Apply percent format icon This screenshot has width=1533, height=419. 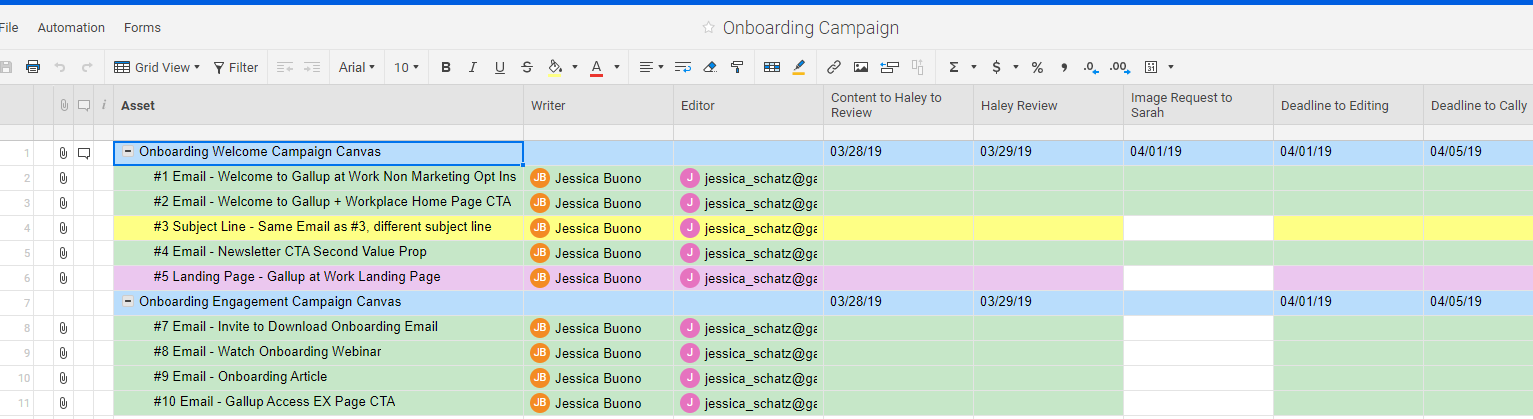pos(1037,67)
